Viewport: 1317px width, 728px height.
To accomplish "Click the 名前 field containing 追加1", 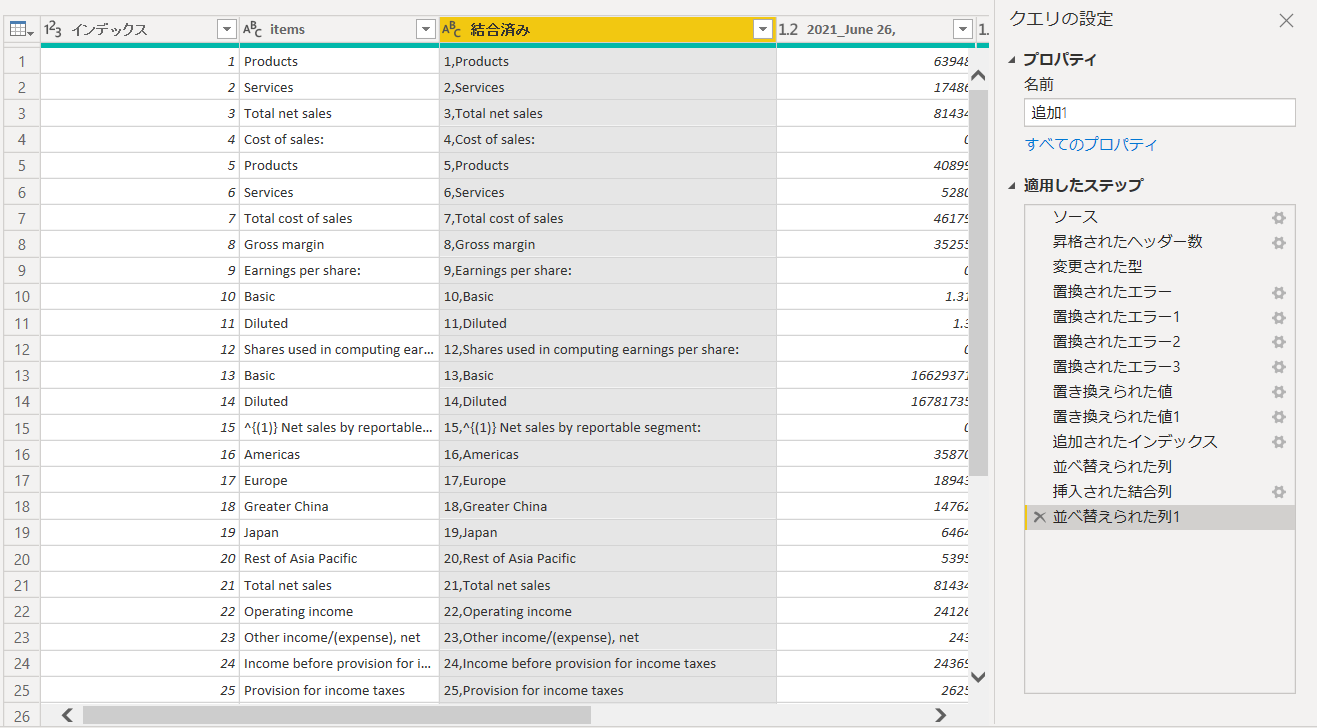I will [x=1160, y=113].
